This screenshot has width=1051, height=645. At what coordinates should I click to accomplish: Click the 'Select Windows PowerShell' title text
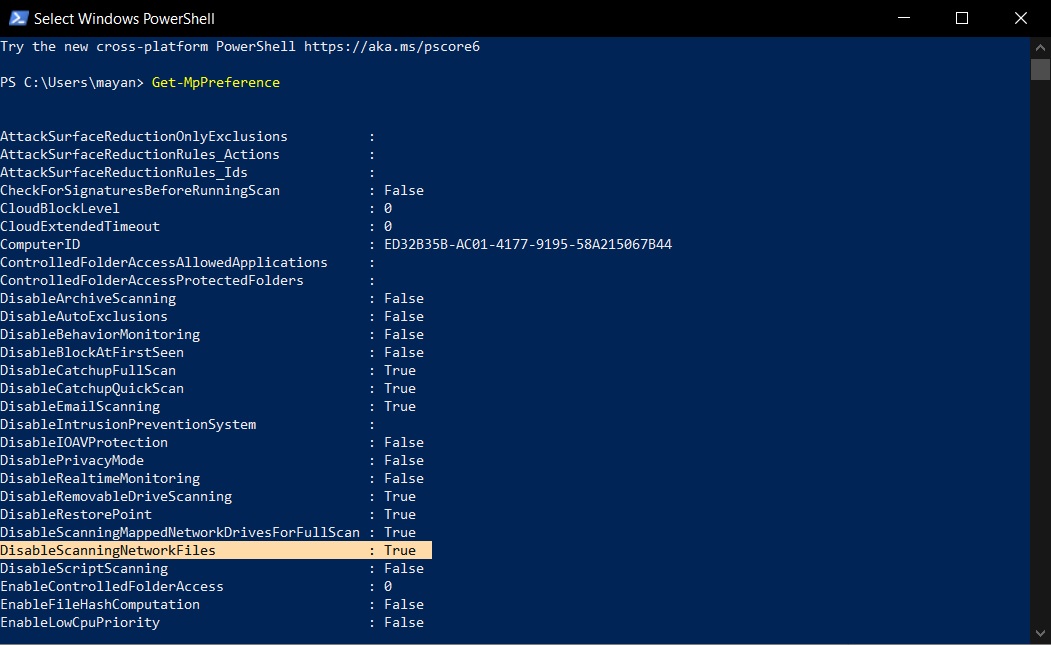point(124,18)
